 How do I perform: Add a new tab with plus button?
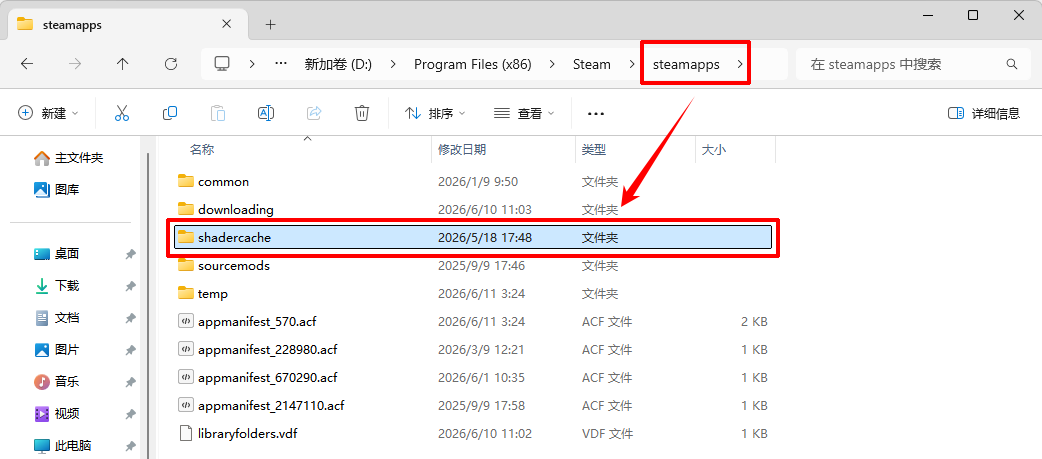coord(270,25)
